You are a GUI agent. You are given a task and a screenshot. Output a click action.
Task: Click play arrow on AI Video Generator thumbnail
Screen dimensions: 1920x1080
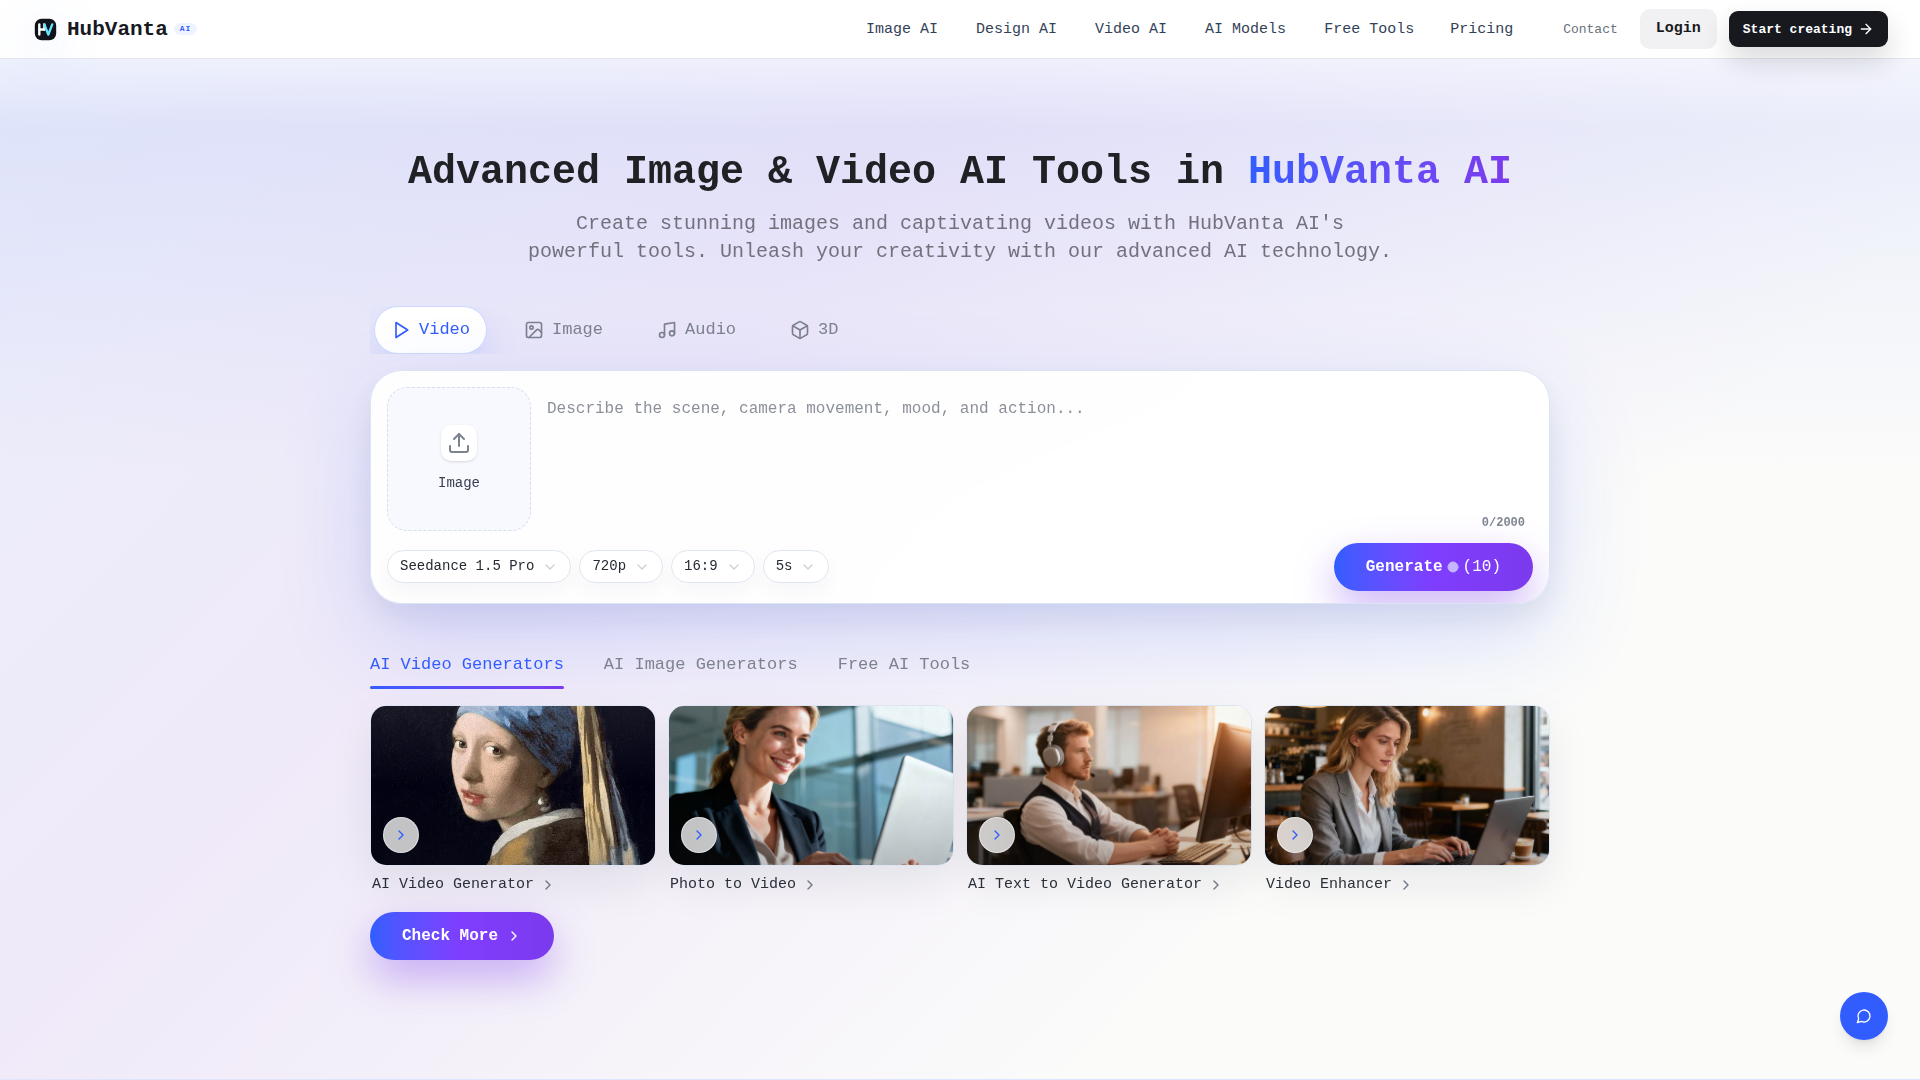[401, 835]
